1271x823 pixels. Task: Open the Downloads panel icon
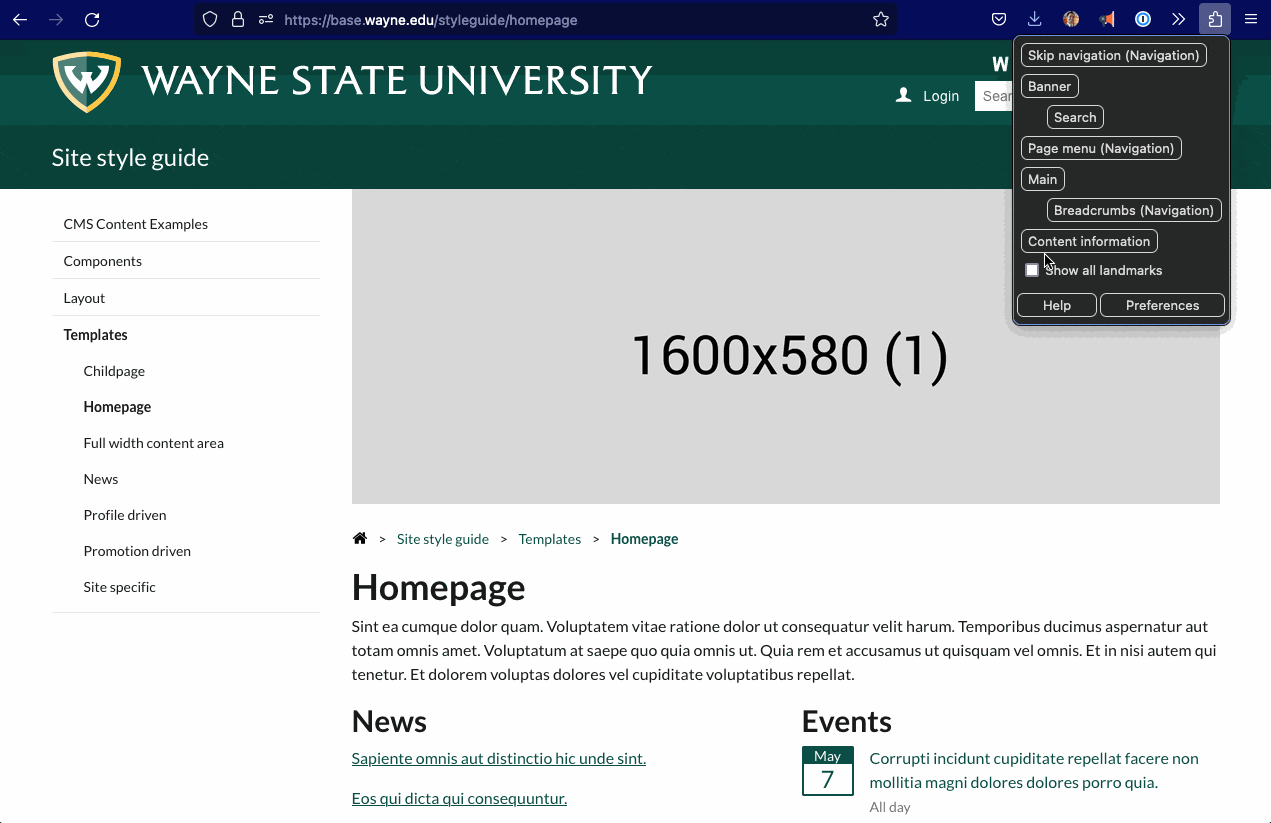click(1034, 19)
